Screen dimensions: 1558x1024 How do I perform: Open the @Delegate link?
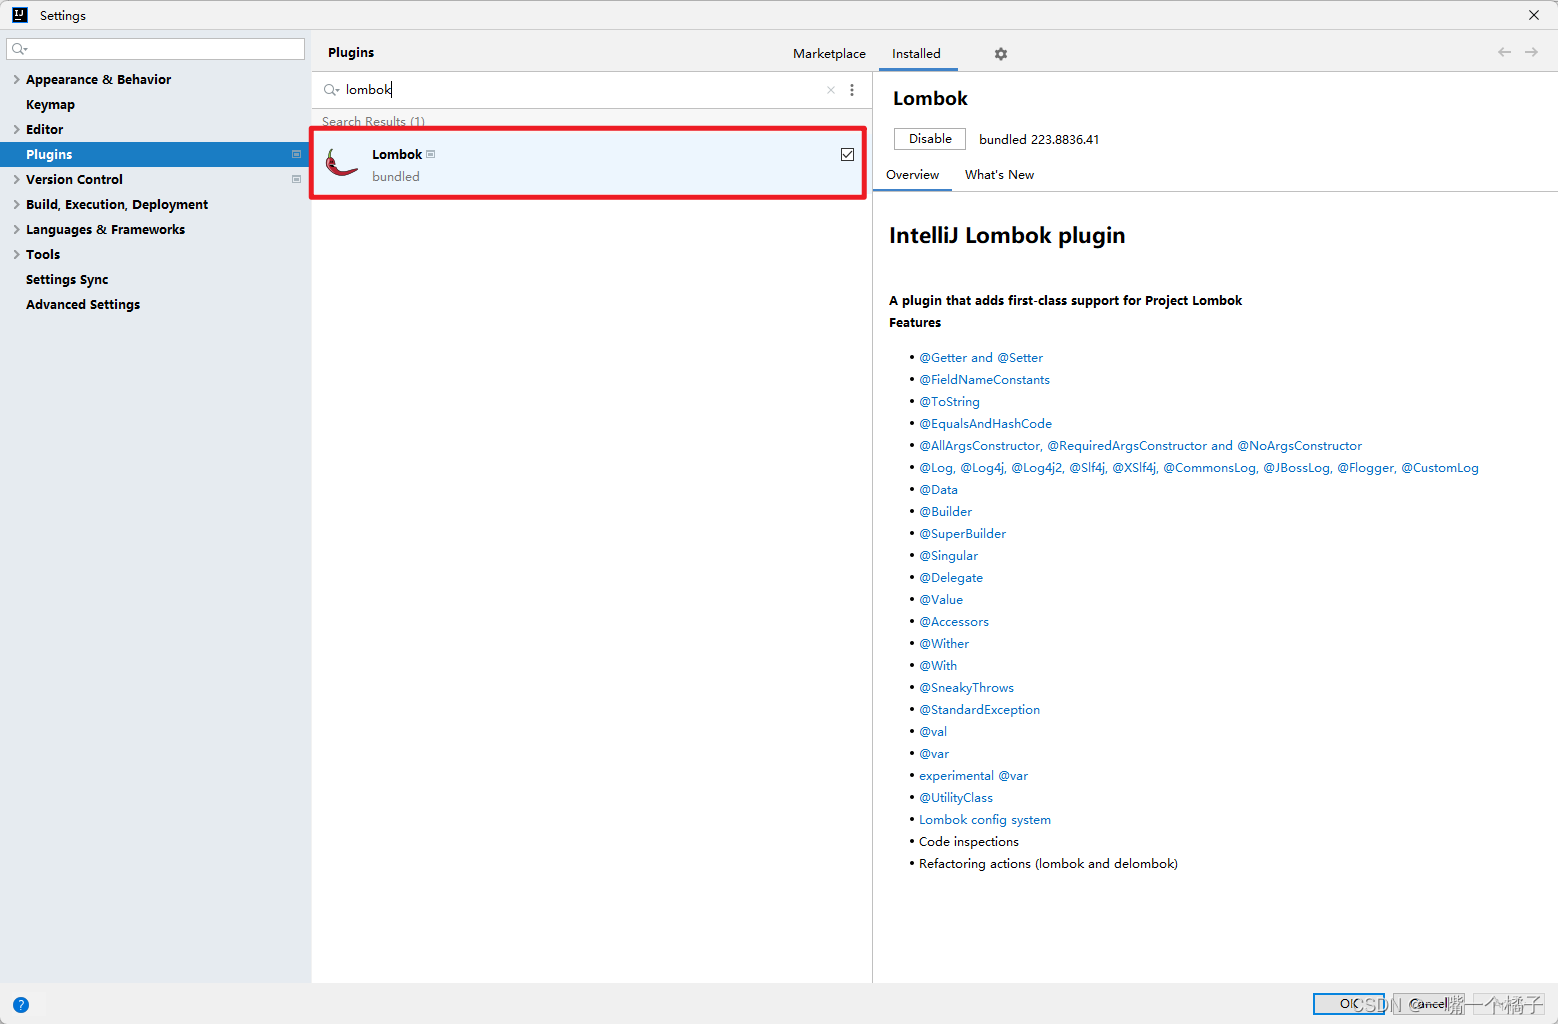coord(951,578)
